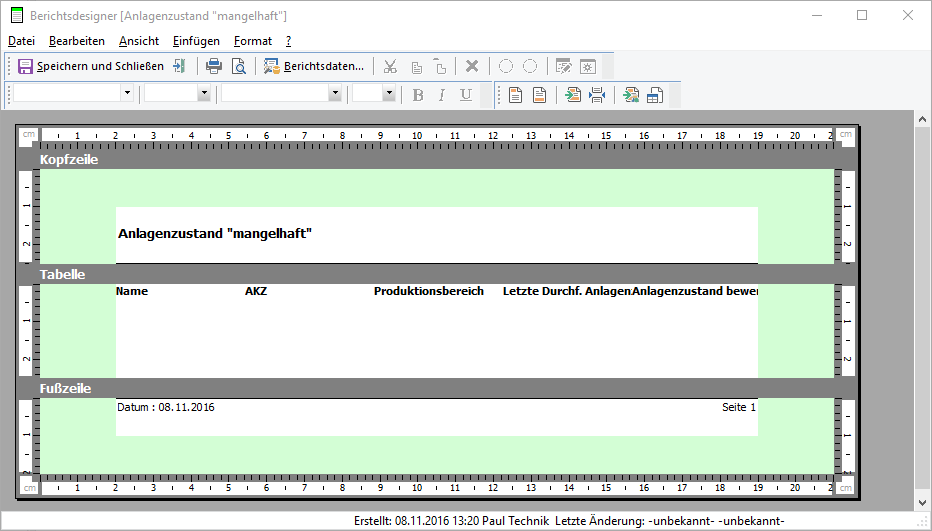Maximize the Berichtsdesigner window
The width and height of the screenshot is (932, 531).
pyautogui.click(x=862, y=15)
